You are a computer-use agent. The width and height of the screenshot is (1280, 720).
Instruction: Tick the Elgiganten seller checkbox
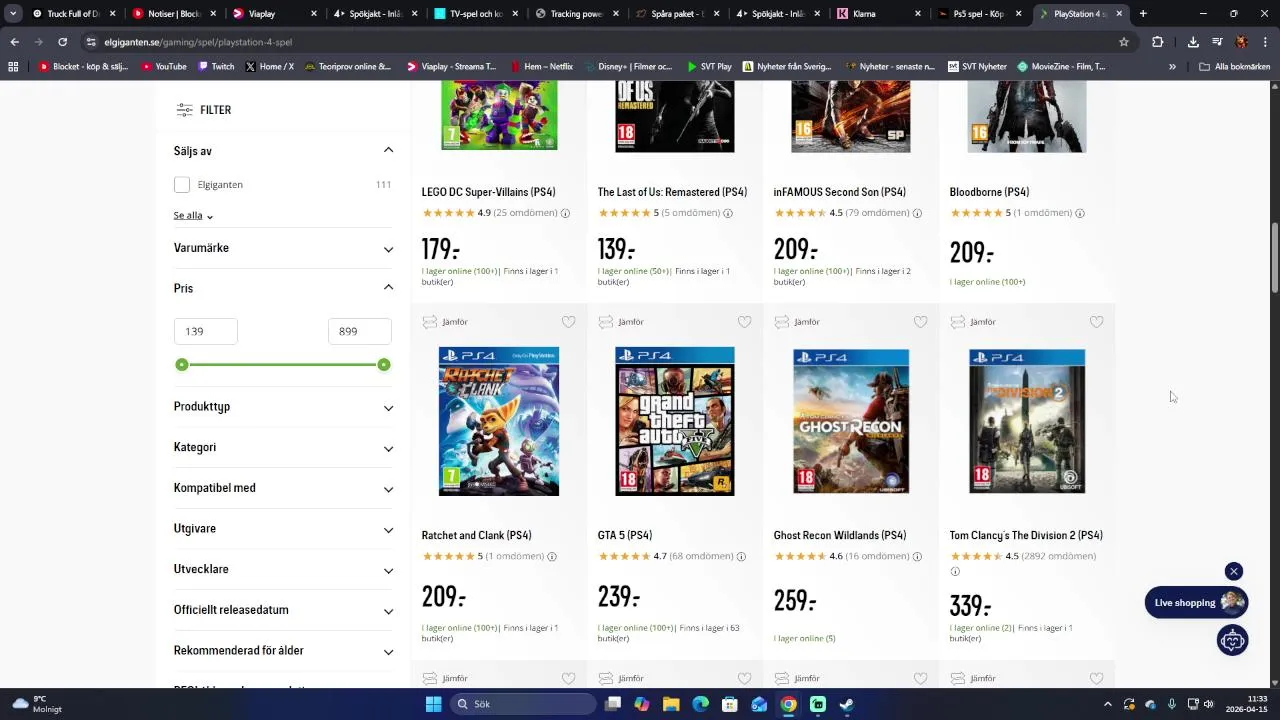182,185
